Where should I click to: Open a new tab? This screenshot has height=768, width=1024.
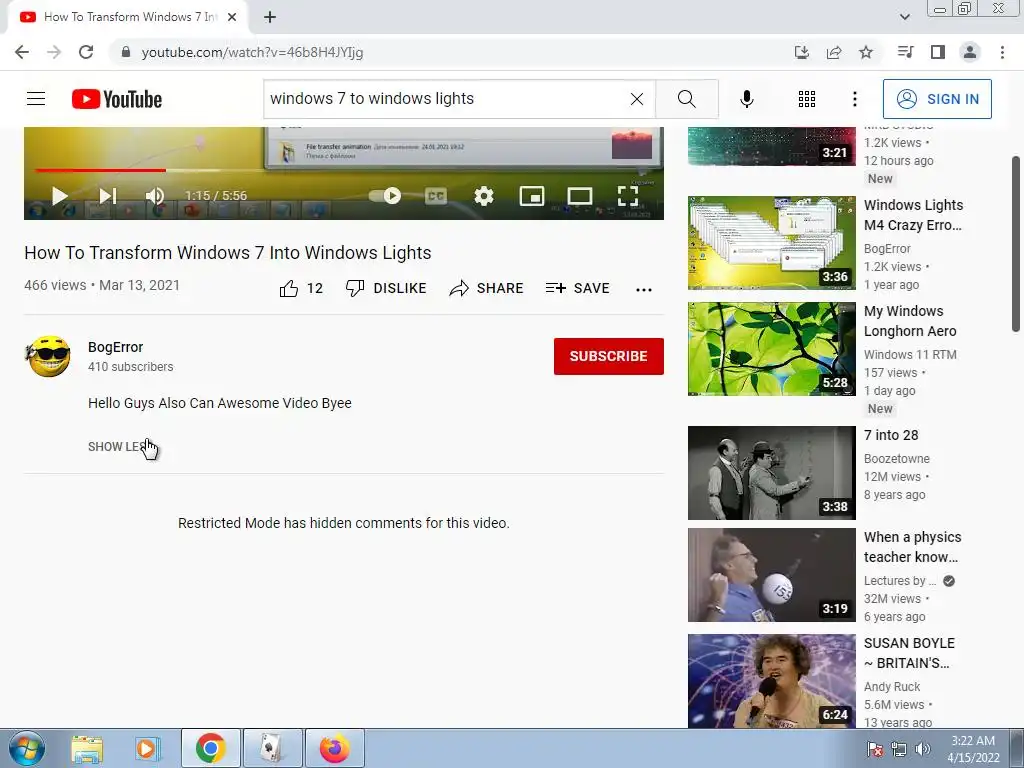(270, 17)
